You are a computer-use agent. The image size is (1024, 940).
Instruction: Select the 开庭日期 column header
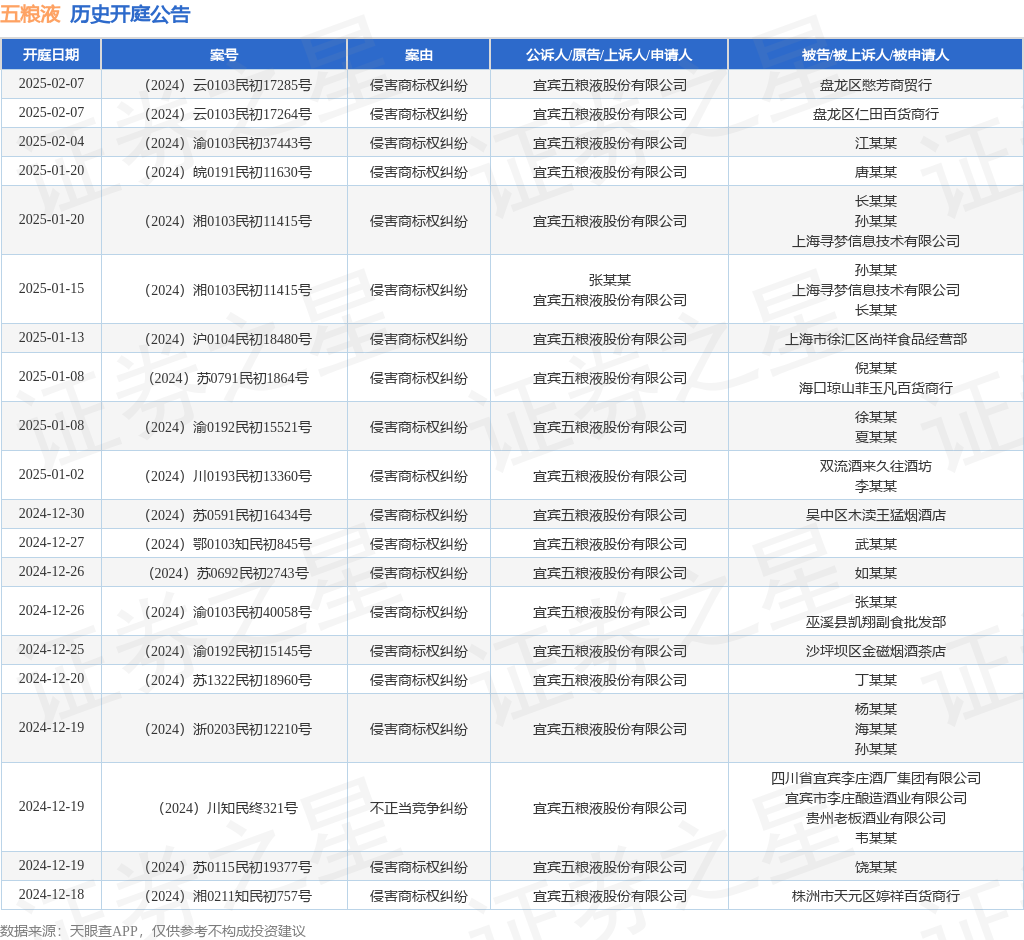51,55
